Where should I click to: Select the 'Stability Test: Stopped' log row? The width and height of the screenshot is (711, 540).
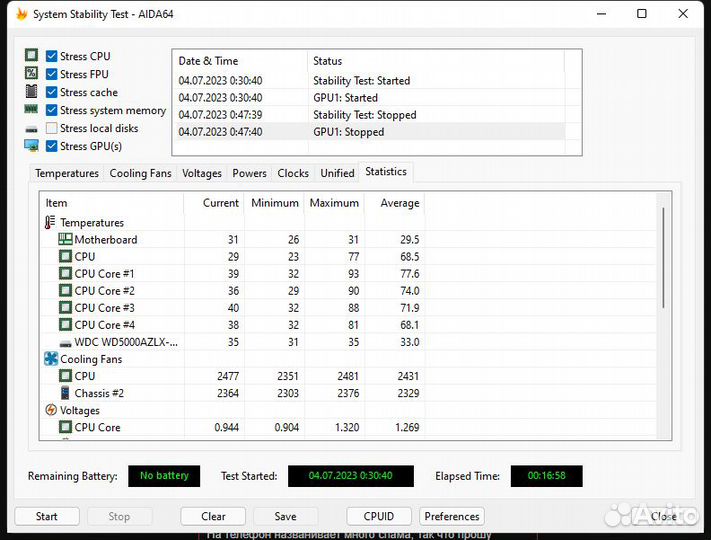(x=369, y=115)
